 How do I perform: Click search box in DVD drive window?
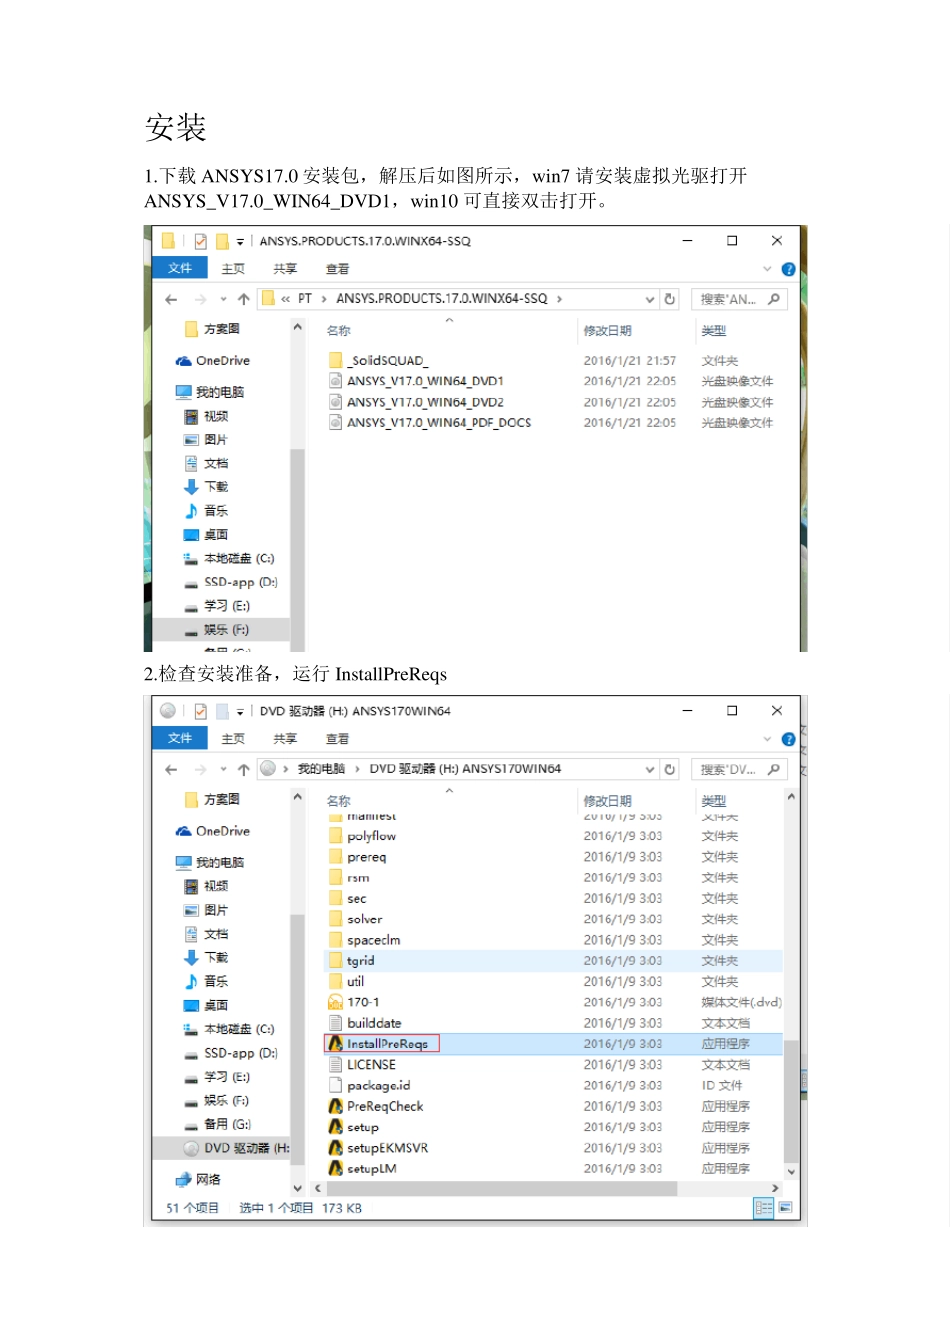point(739,769)
